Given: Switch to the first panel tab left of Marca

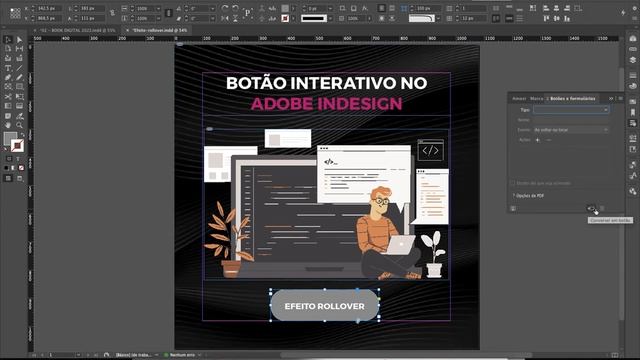Looking at the screenshot, I should point(519,98).
